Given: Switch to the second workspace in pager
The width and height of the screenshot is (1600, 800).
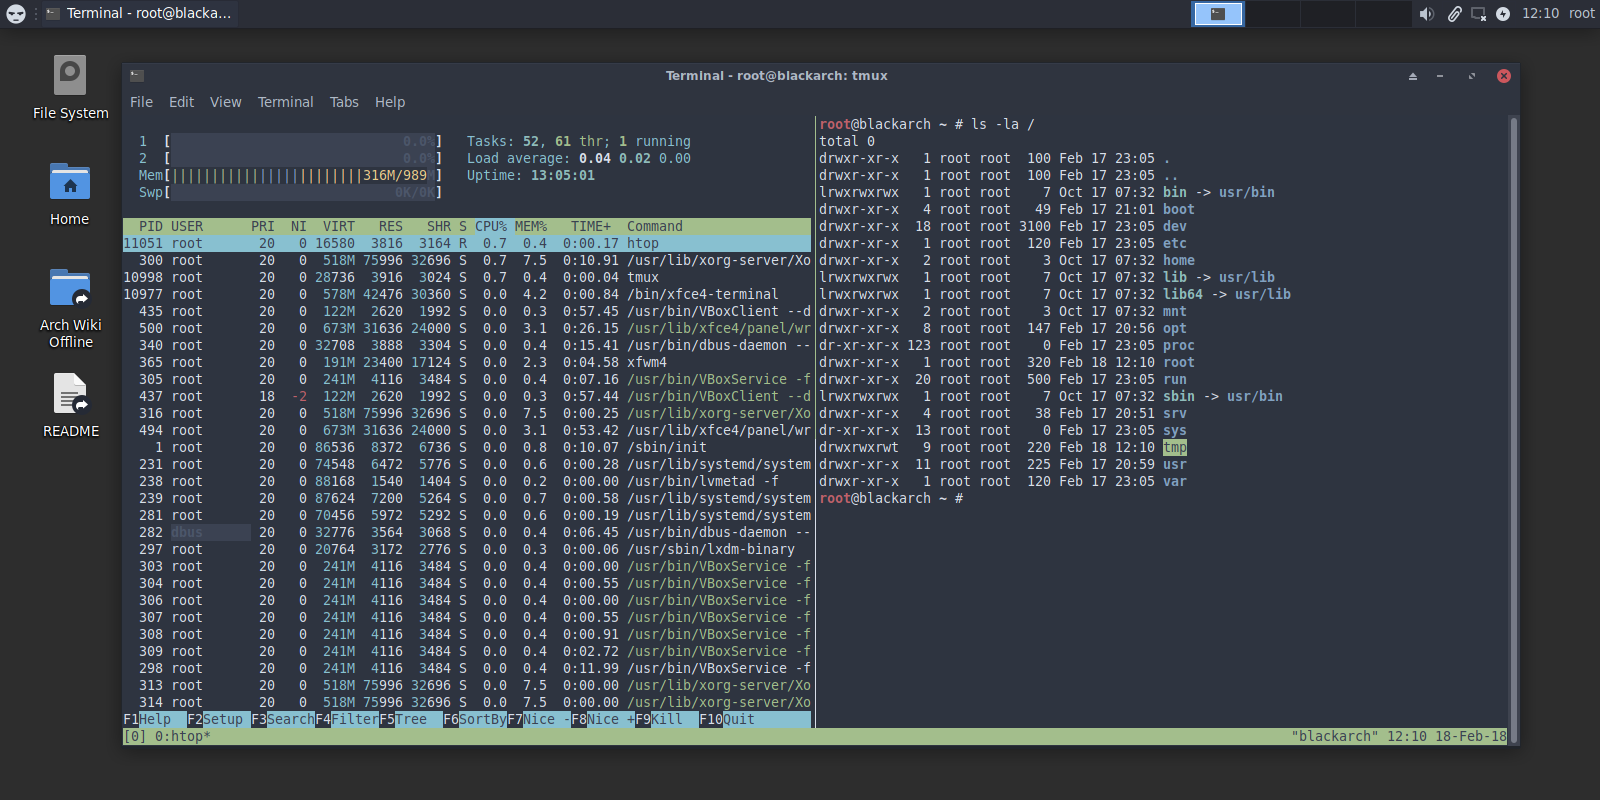Looking at the screenshot, I should (x=1273, y=14).
